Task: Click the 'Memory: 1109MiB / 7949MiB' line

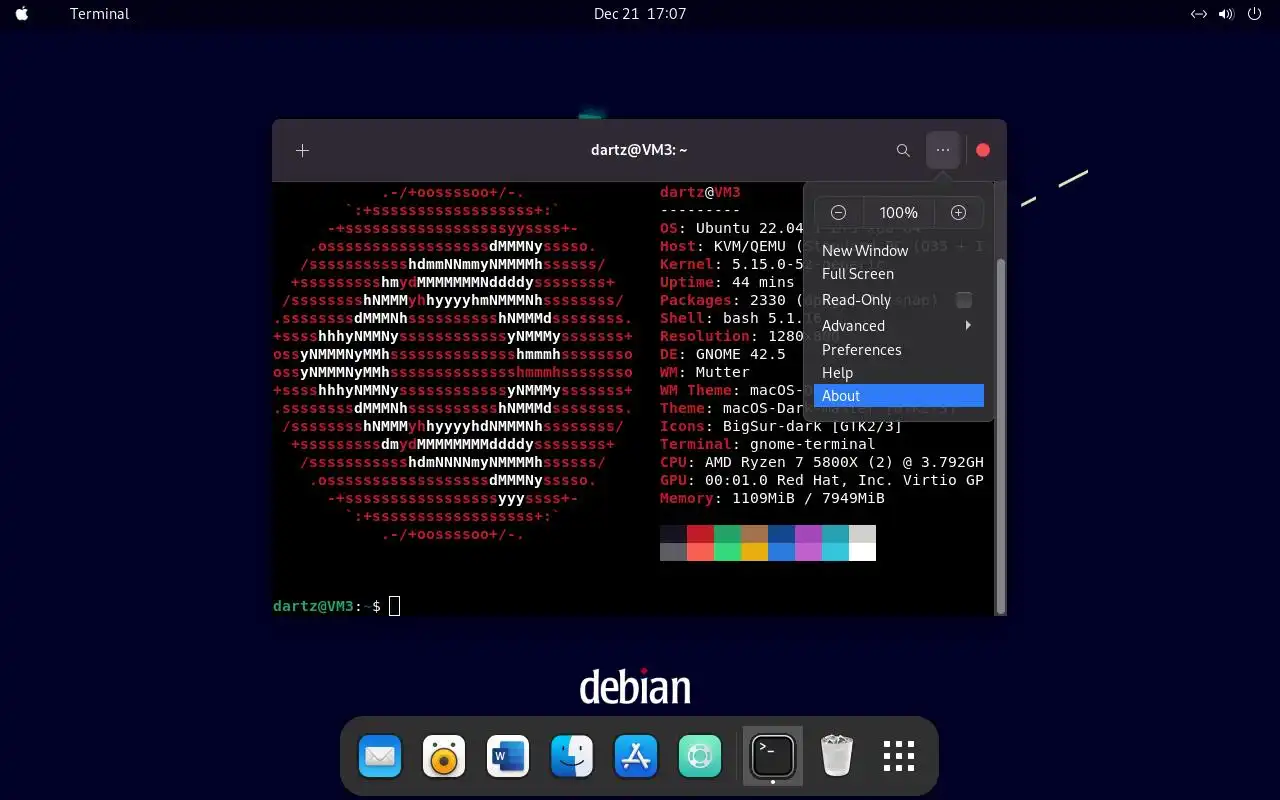Action: pyautogui.click(x=772, y=498)
